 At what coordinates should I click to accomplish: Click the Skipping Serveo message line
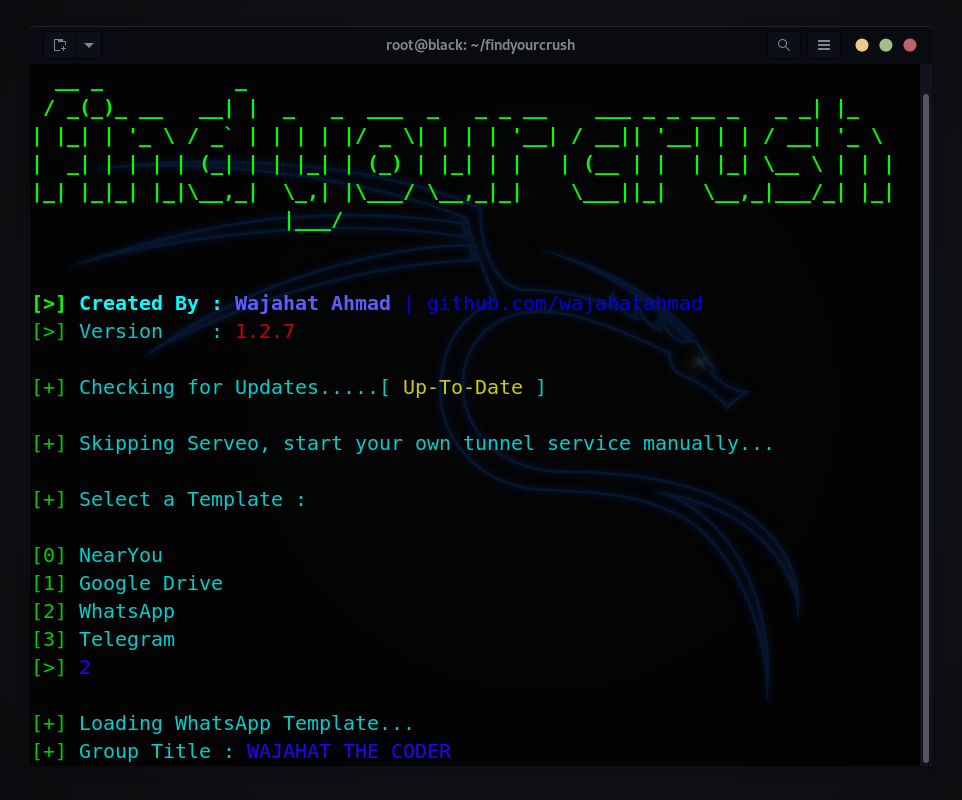(x=403, y=444)
